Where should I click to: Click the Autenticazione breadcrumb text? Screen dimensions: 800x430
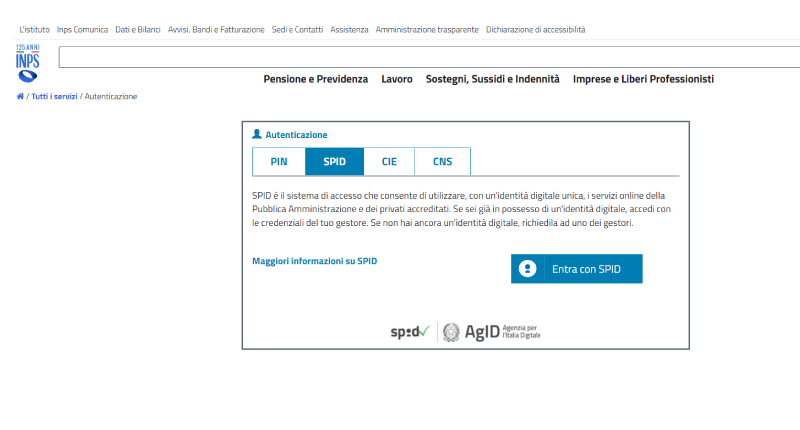[111, 96]
